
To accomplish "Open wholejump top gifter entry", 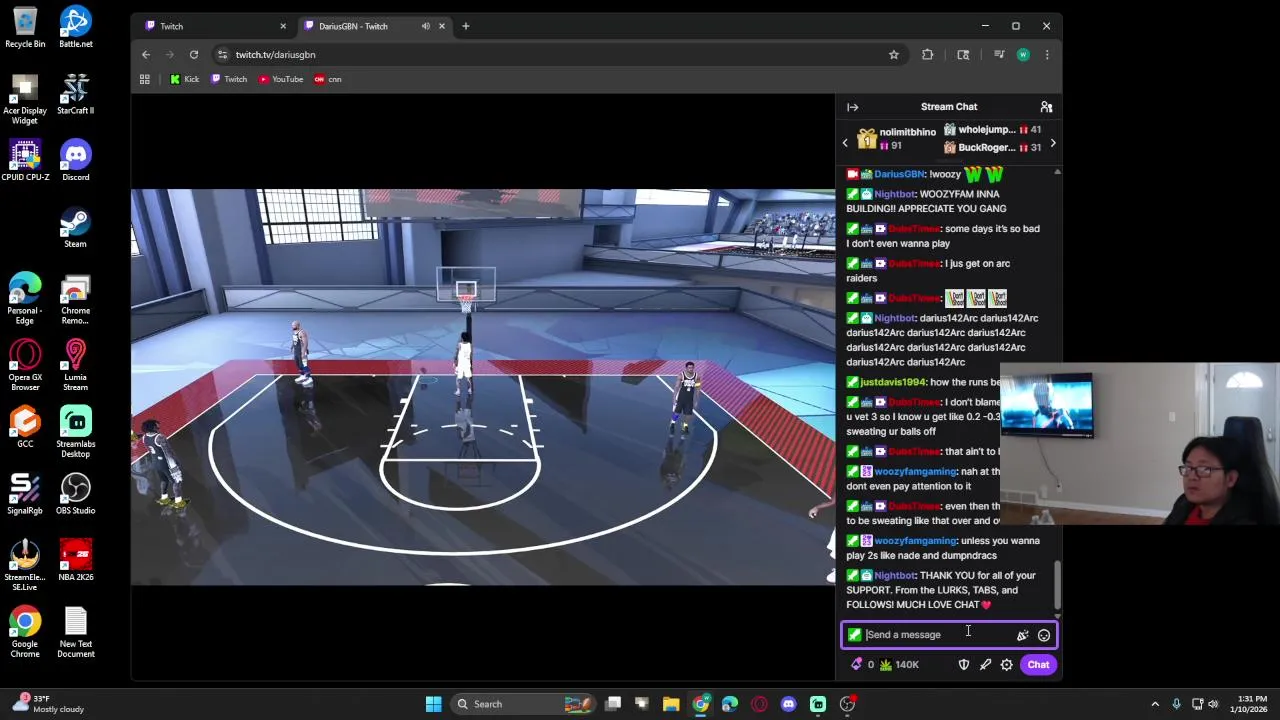I will [992, 130].
